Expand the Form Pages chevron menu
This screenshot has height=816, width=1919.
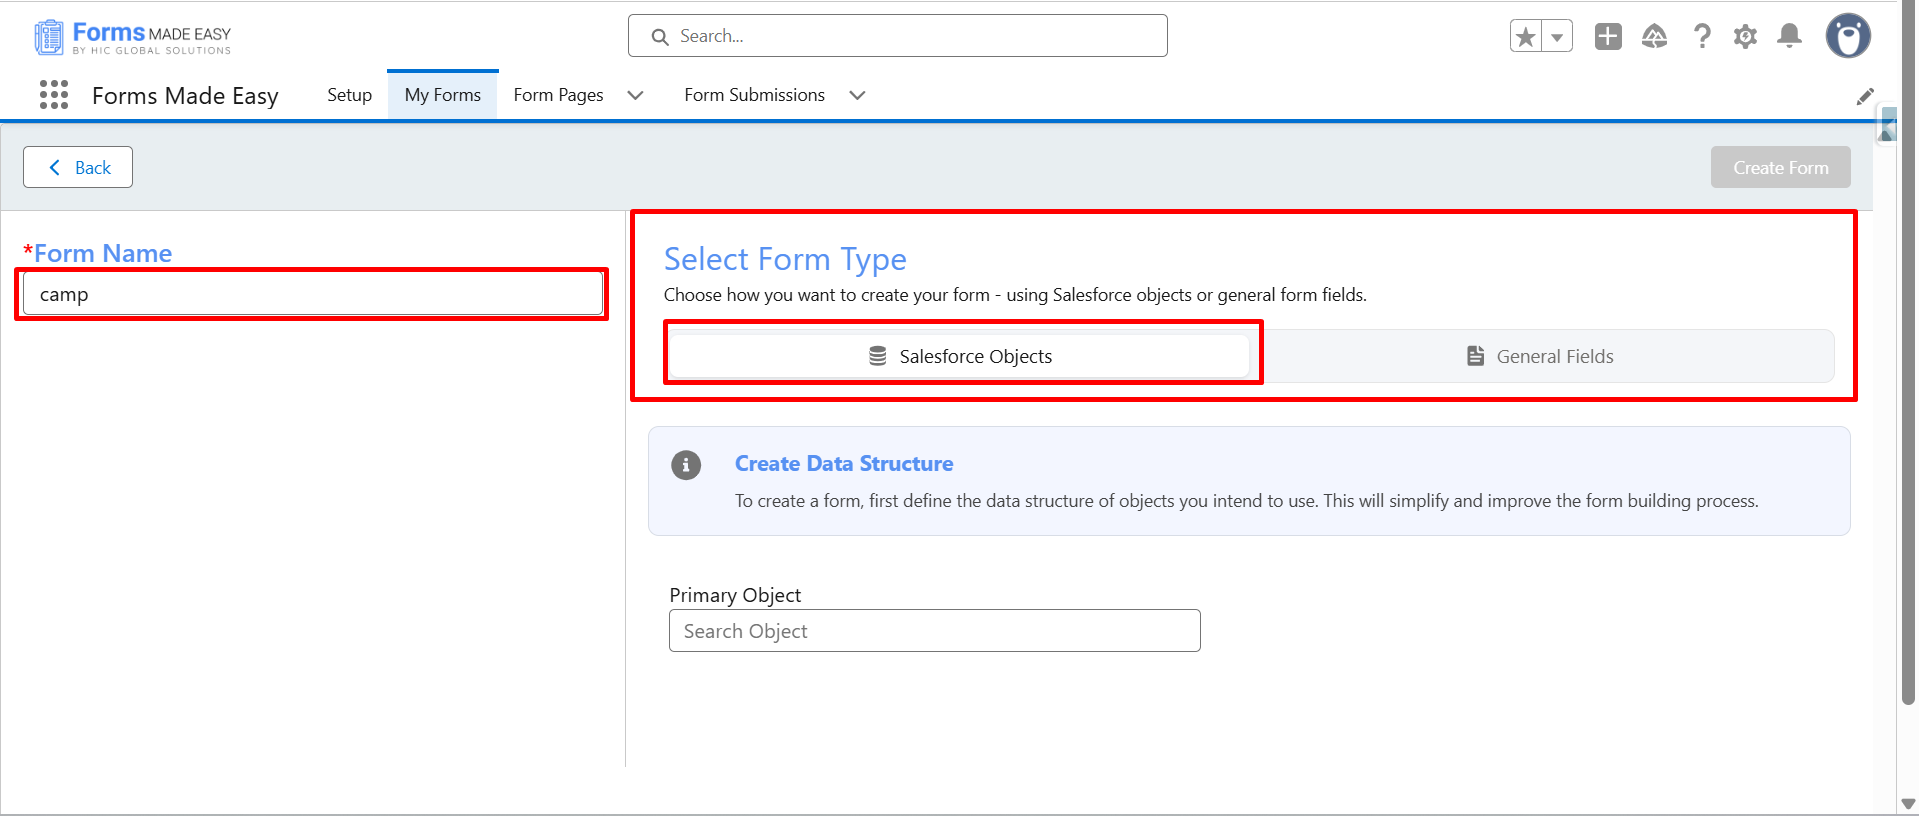(x=635, y=95)
